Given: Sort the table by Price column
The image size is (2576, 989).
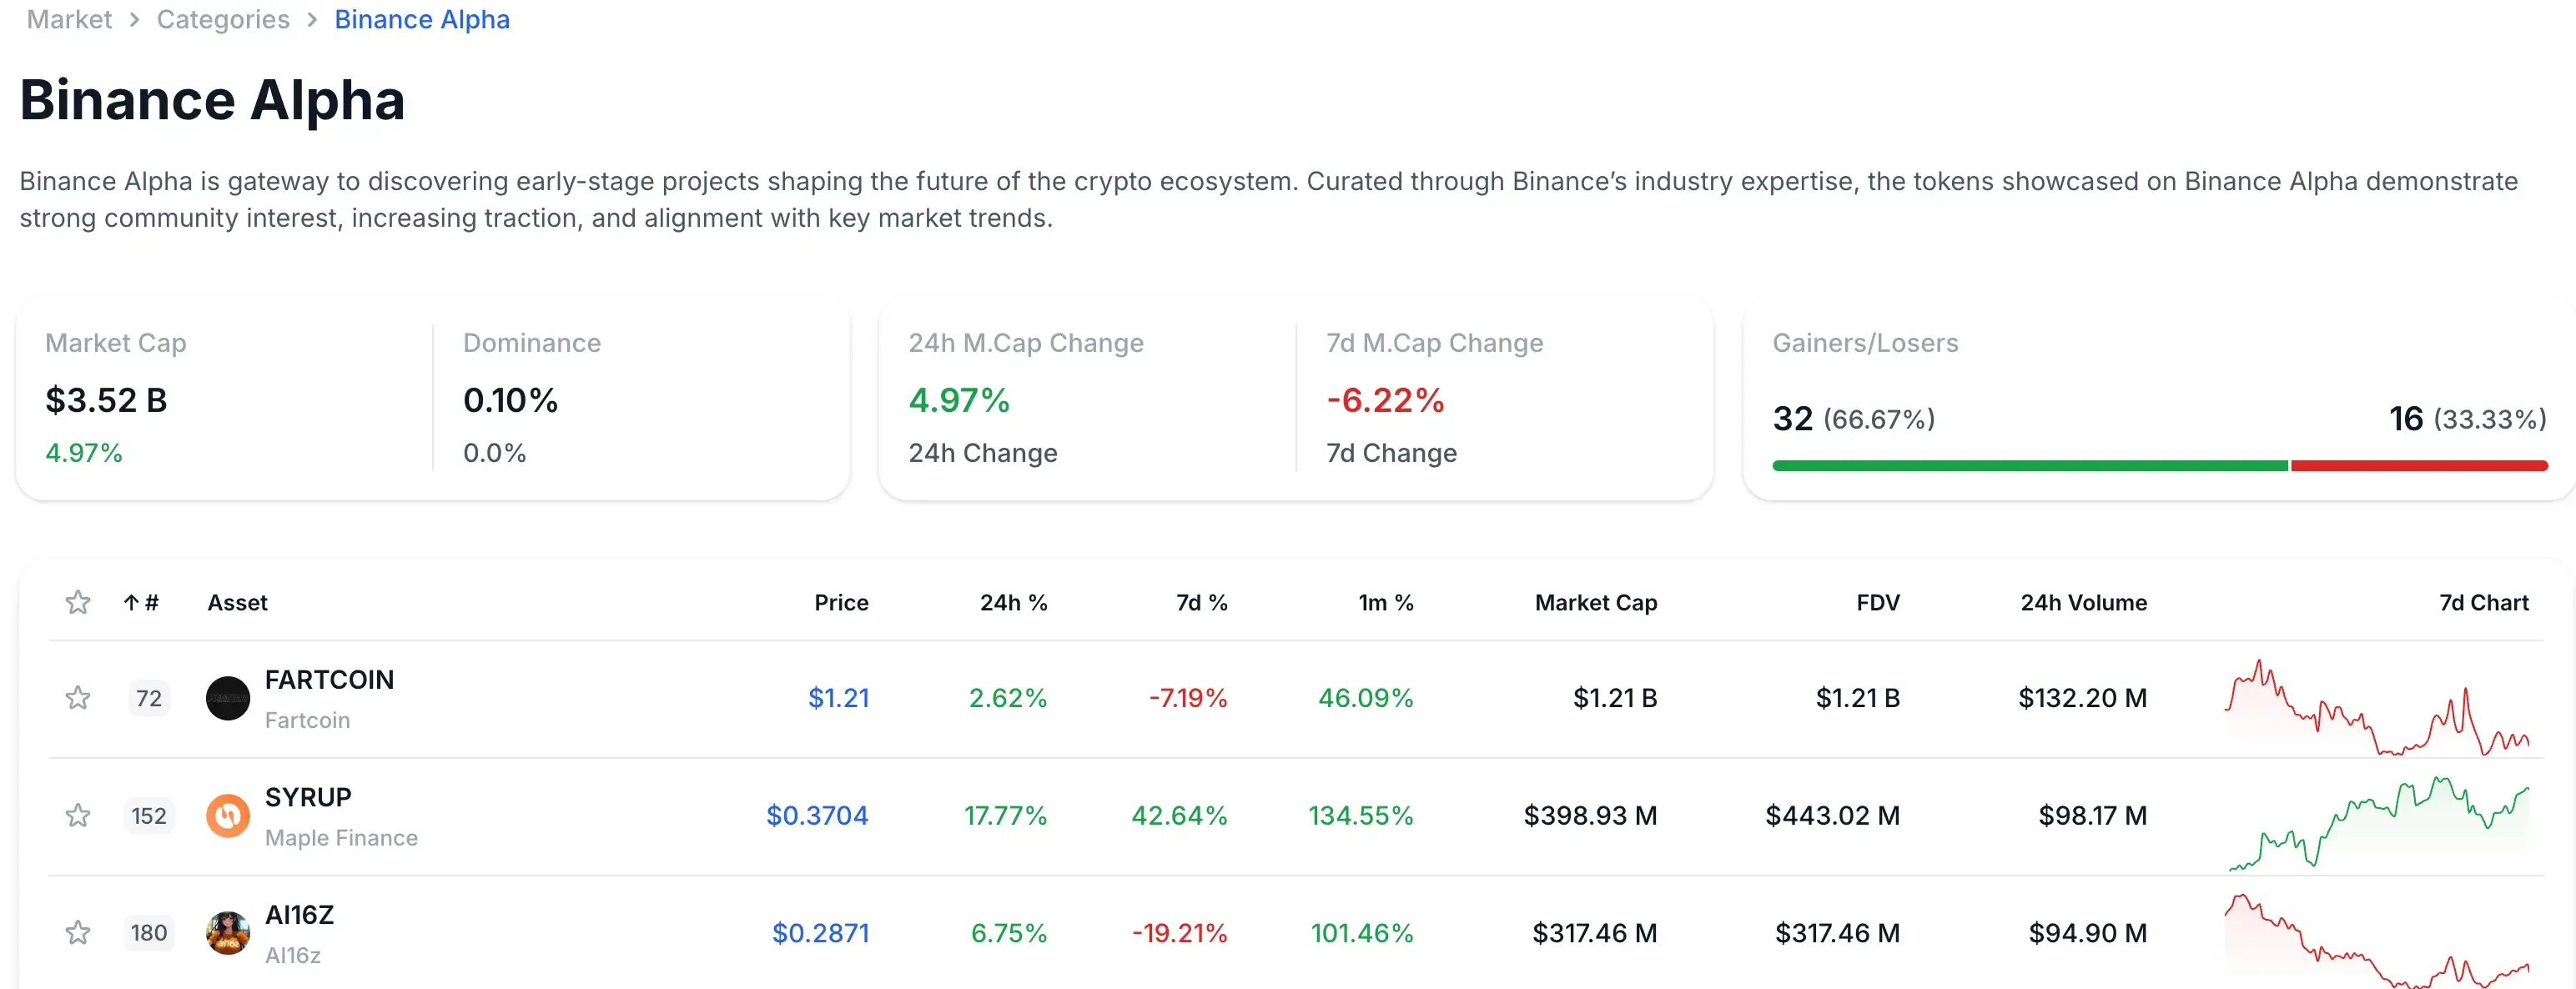Looking at the screenshot, I should [841, 602].
